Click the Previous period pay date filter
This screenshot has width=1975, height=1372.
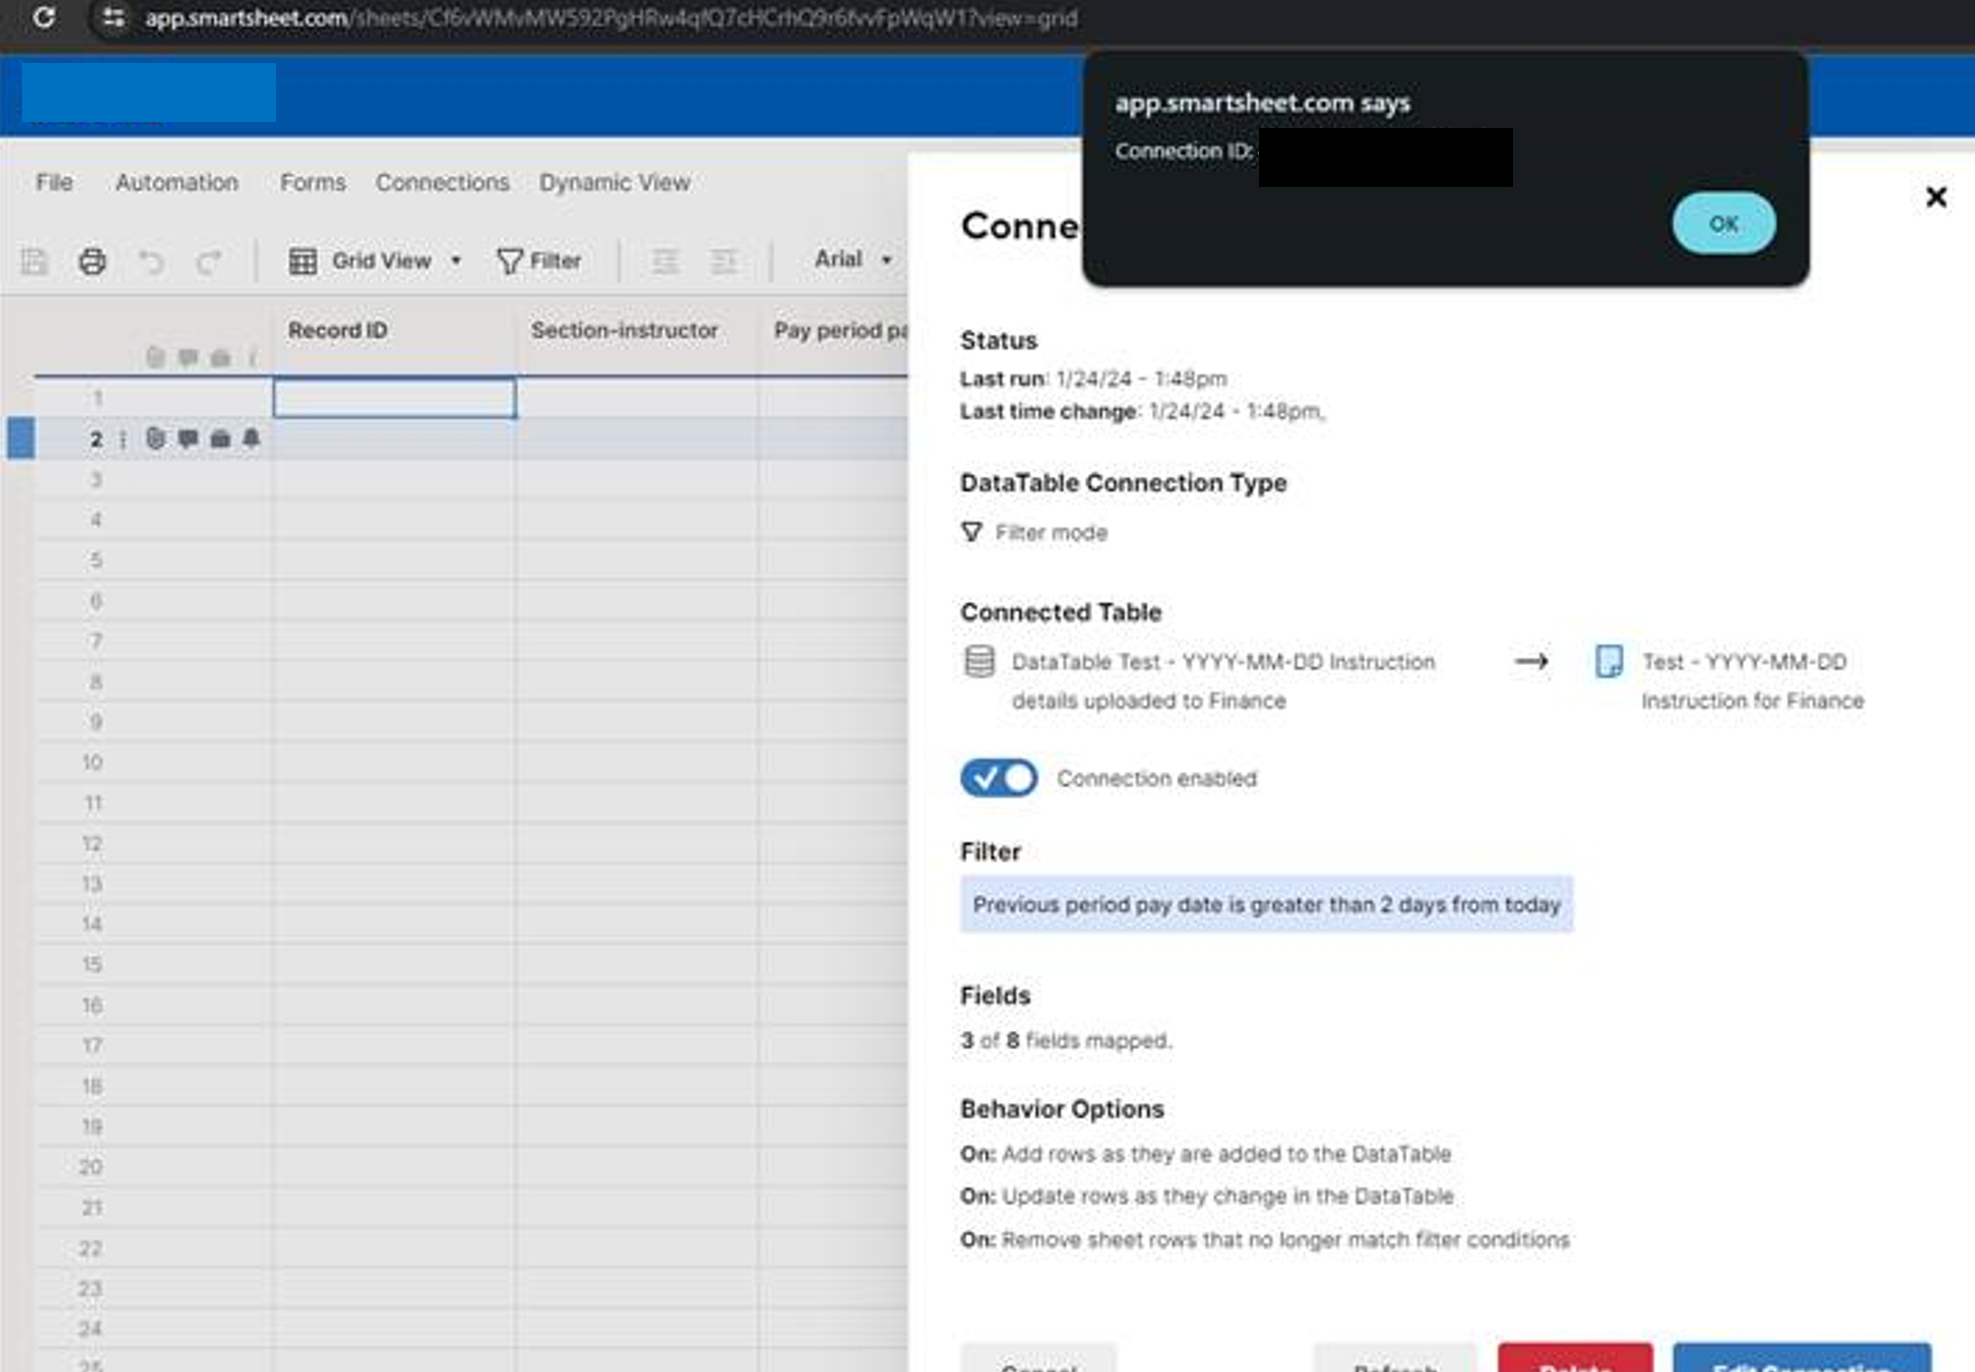click(1266, 904)
